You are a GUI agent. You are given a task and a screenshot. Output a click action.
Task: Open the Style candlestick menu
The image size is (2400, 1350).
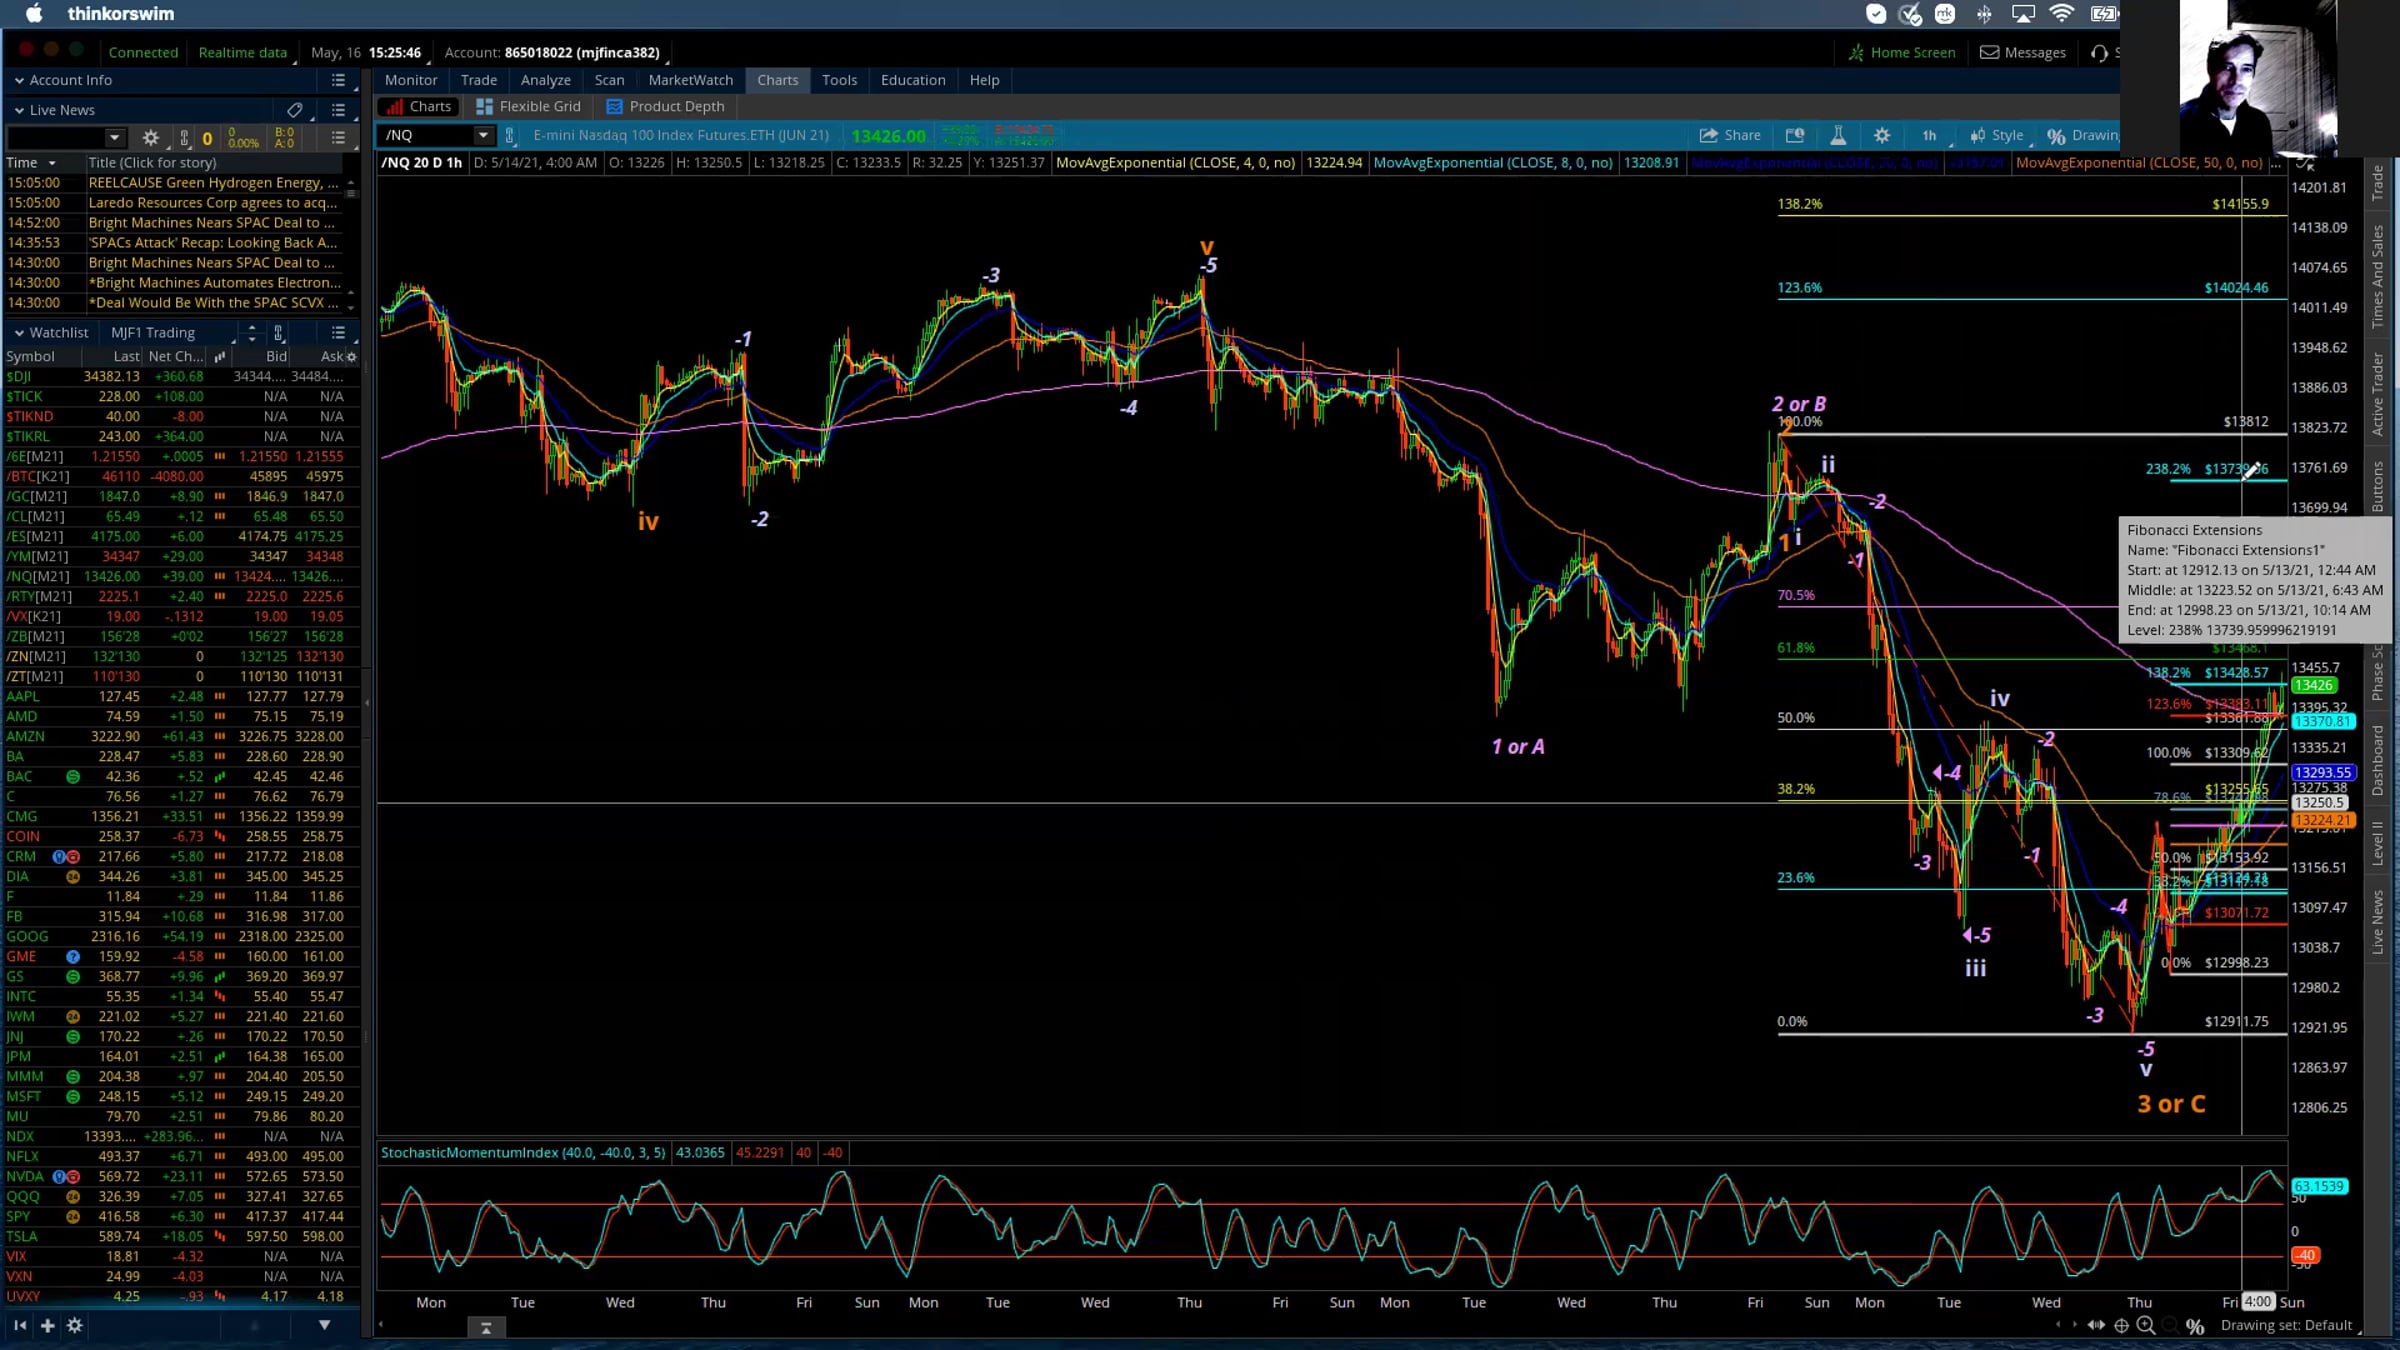point(1997,135)
